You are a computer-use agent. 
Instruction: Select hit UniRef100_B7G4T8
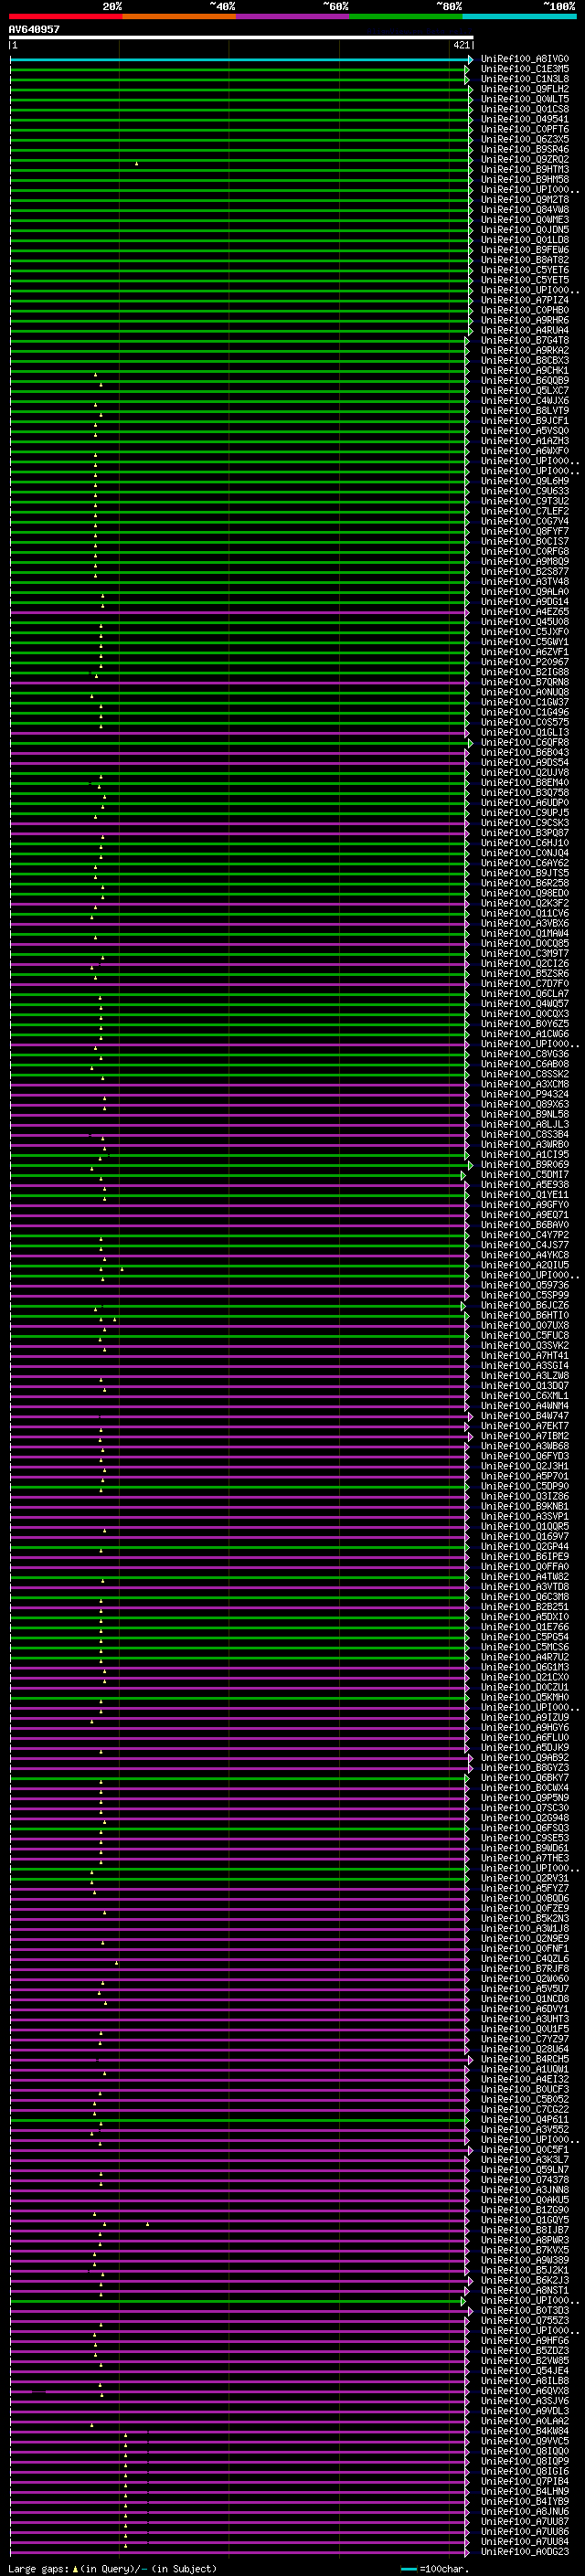[x=525, y=340]
